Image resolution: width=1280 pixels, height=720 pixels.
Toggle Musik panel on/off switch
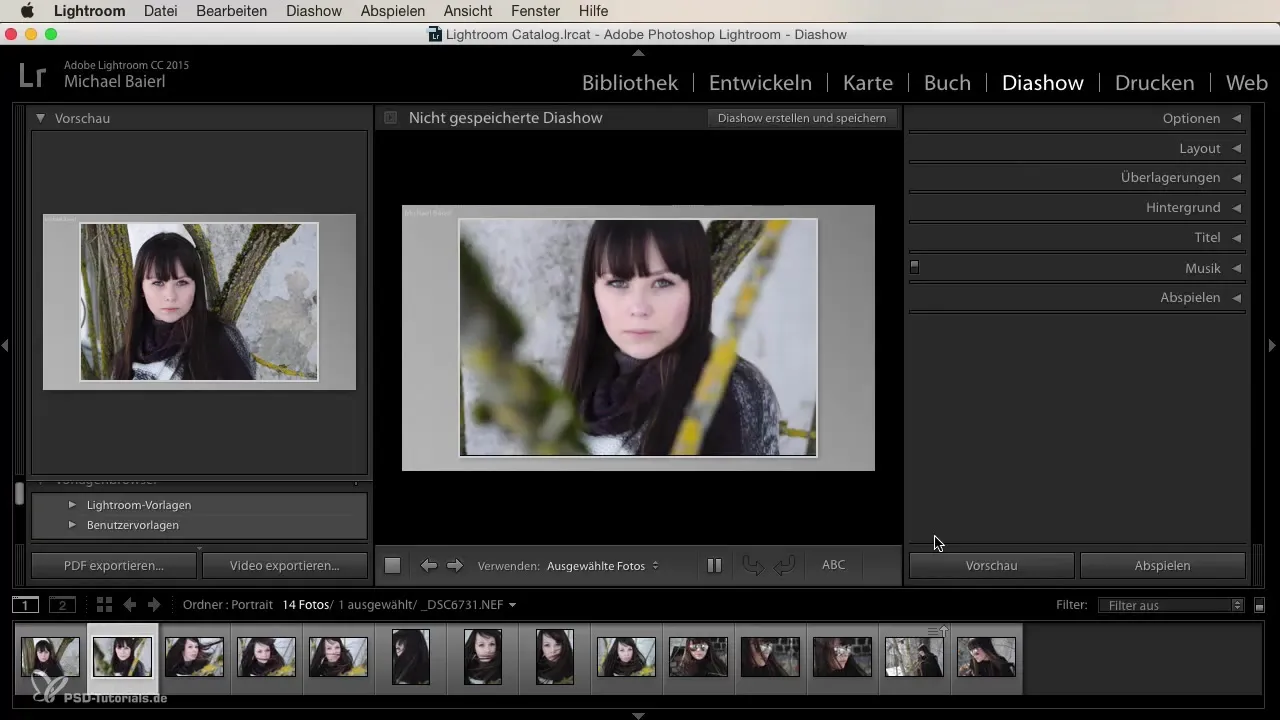coord(914,267)
